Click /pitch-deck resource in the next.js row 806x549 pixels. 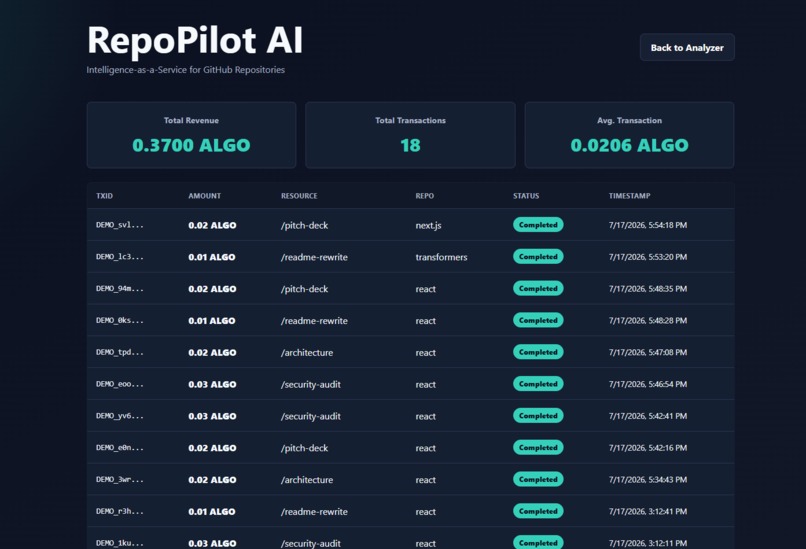304,225
